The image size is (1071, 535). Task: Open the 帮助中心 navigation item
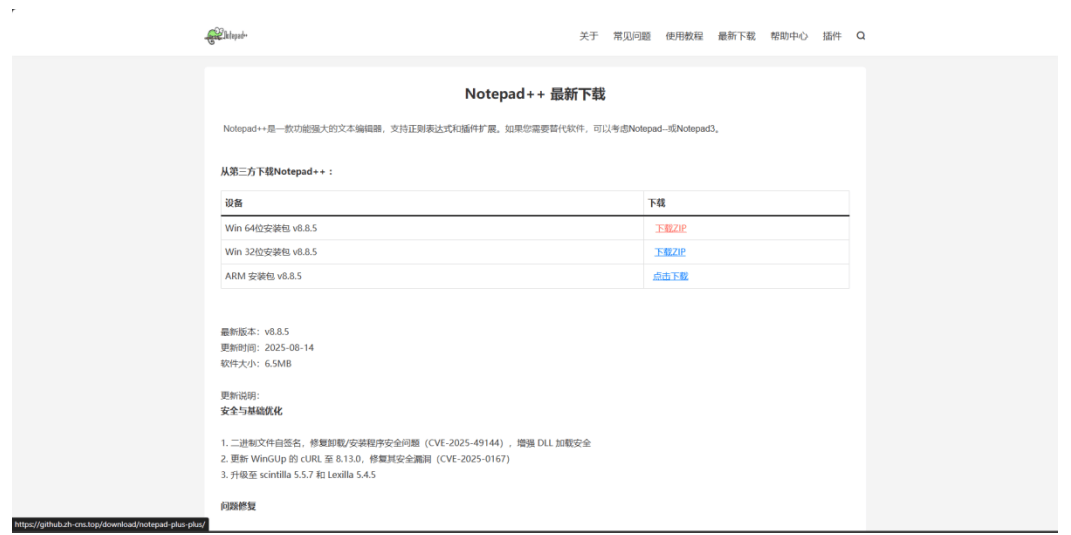tap(788, 36)
